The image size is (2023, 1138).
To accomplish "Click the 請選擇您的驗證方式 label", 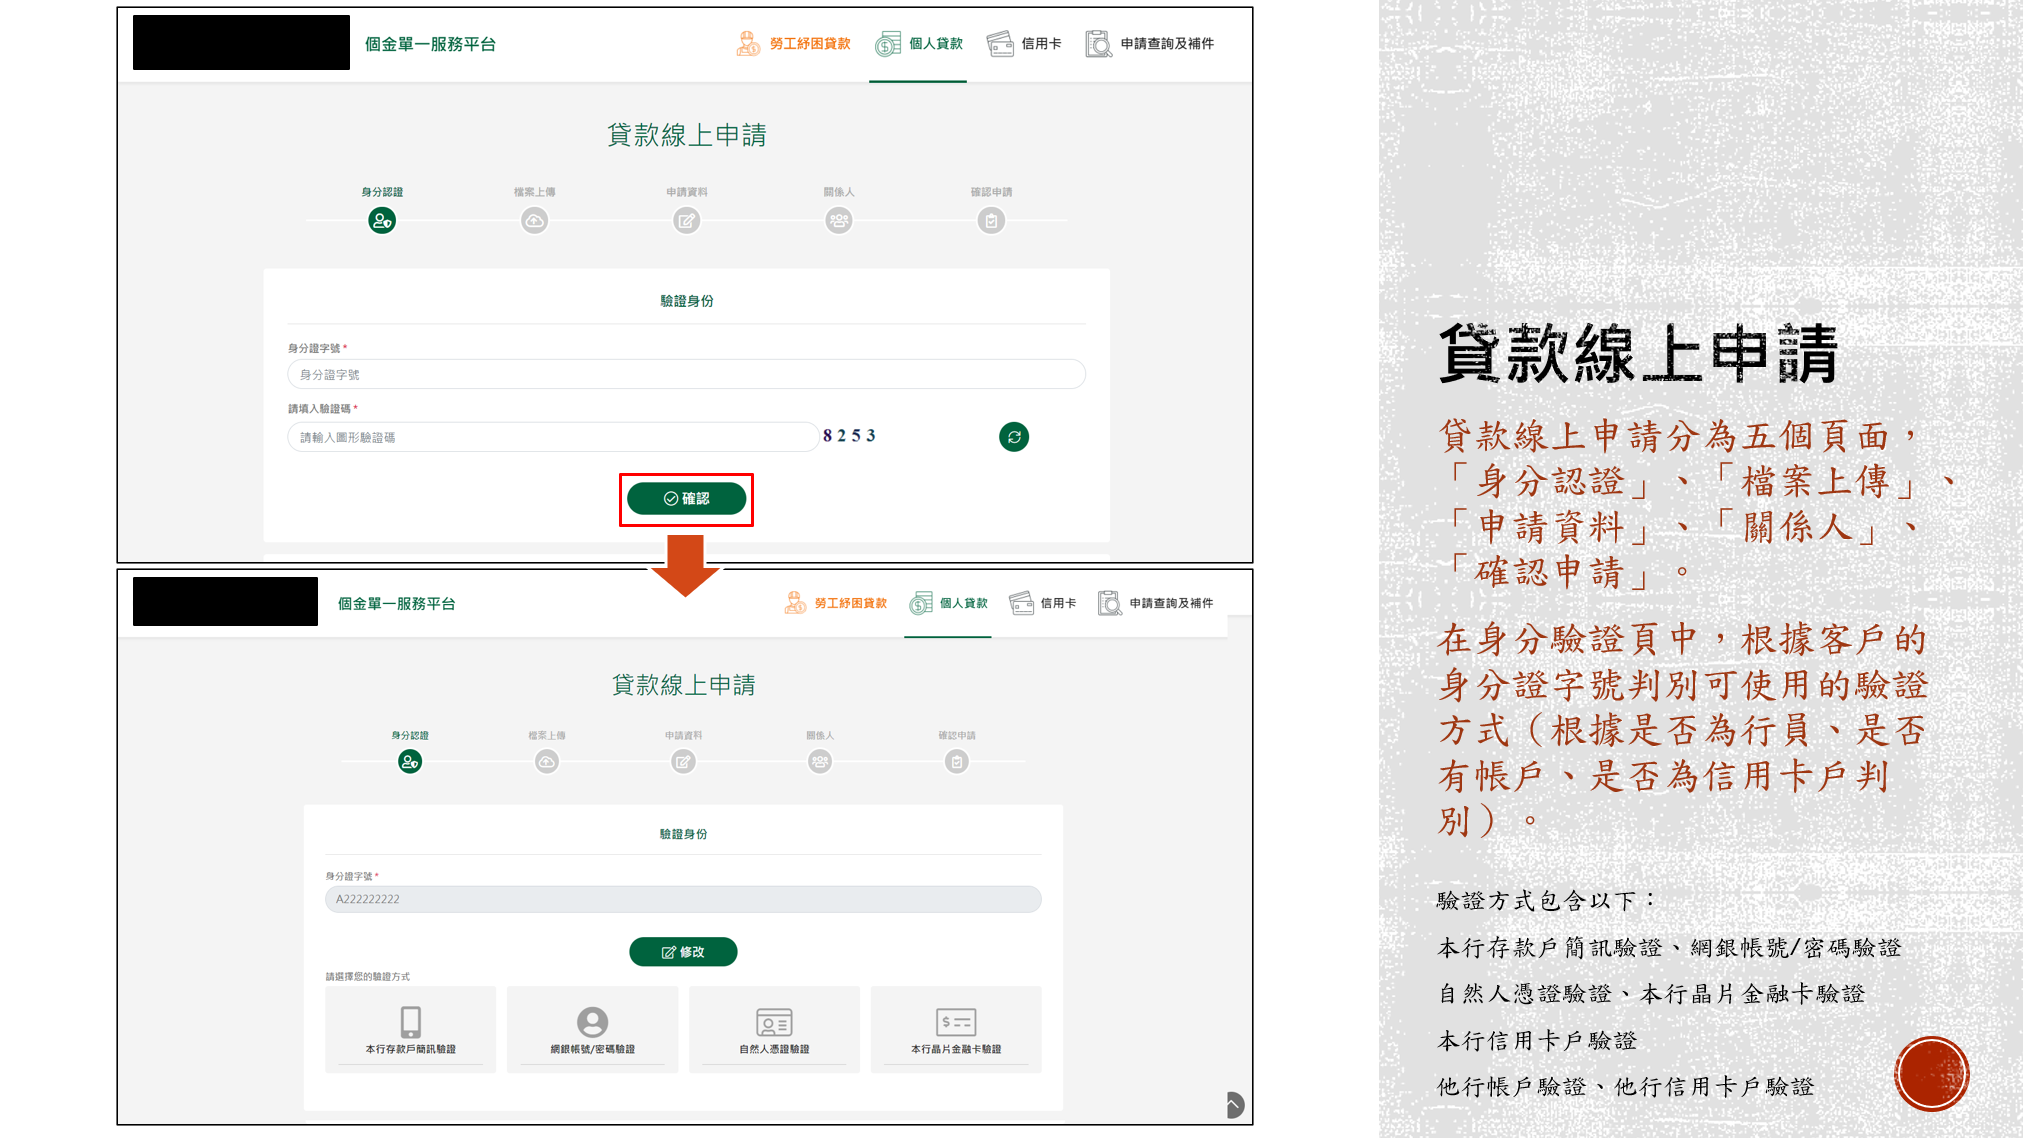I will [367, 976].
